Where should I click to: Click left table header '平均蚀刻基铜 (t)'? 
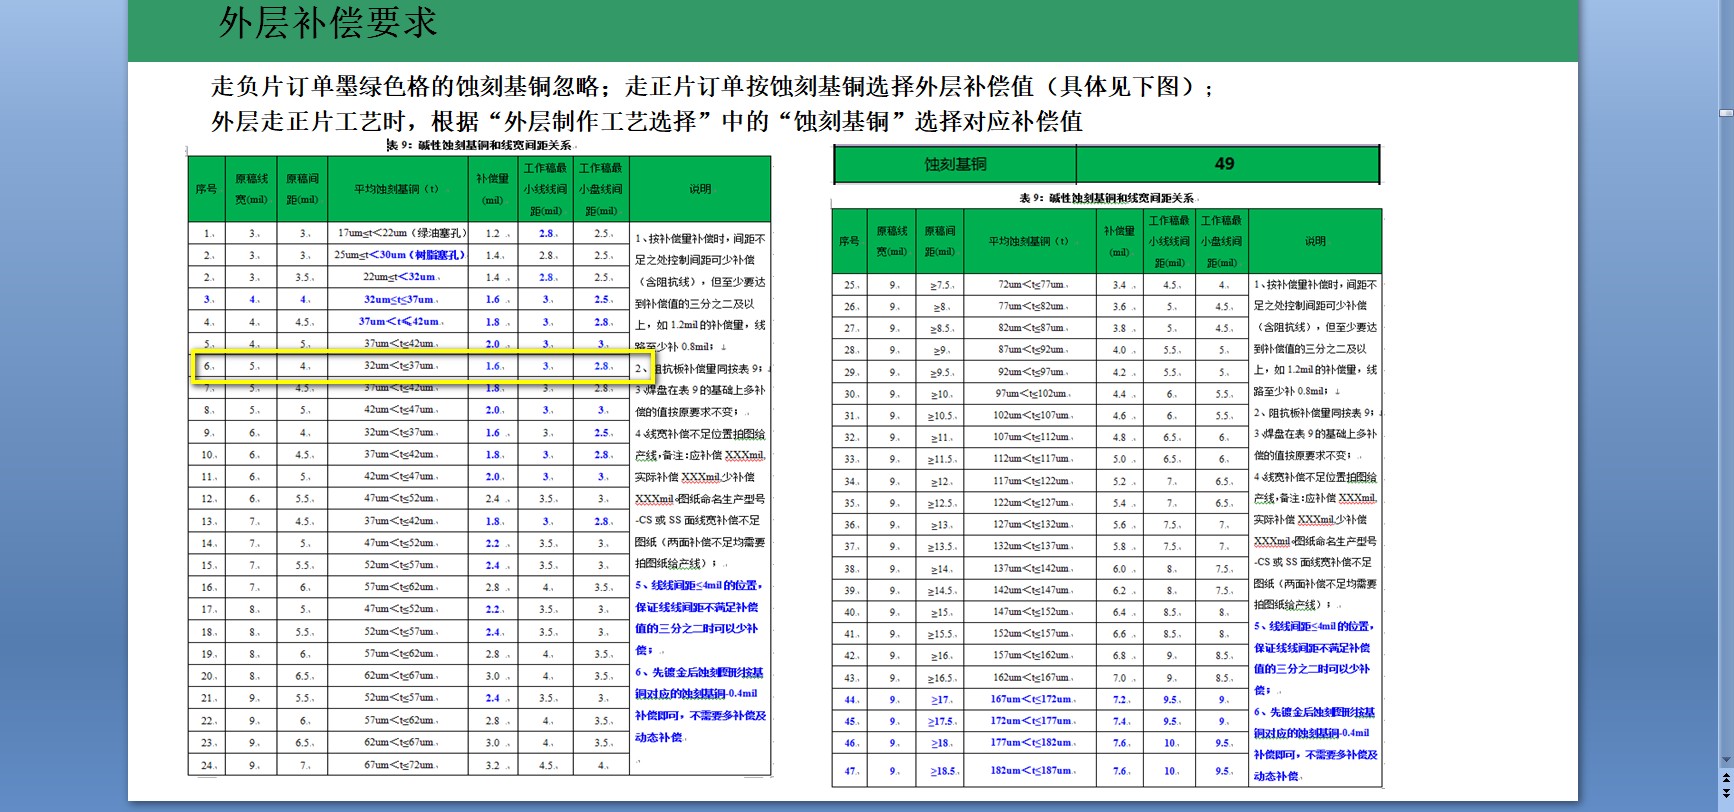(x=397, y=189)
